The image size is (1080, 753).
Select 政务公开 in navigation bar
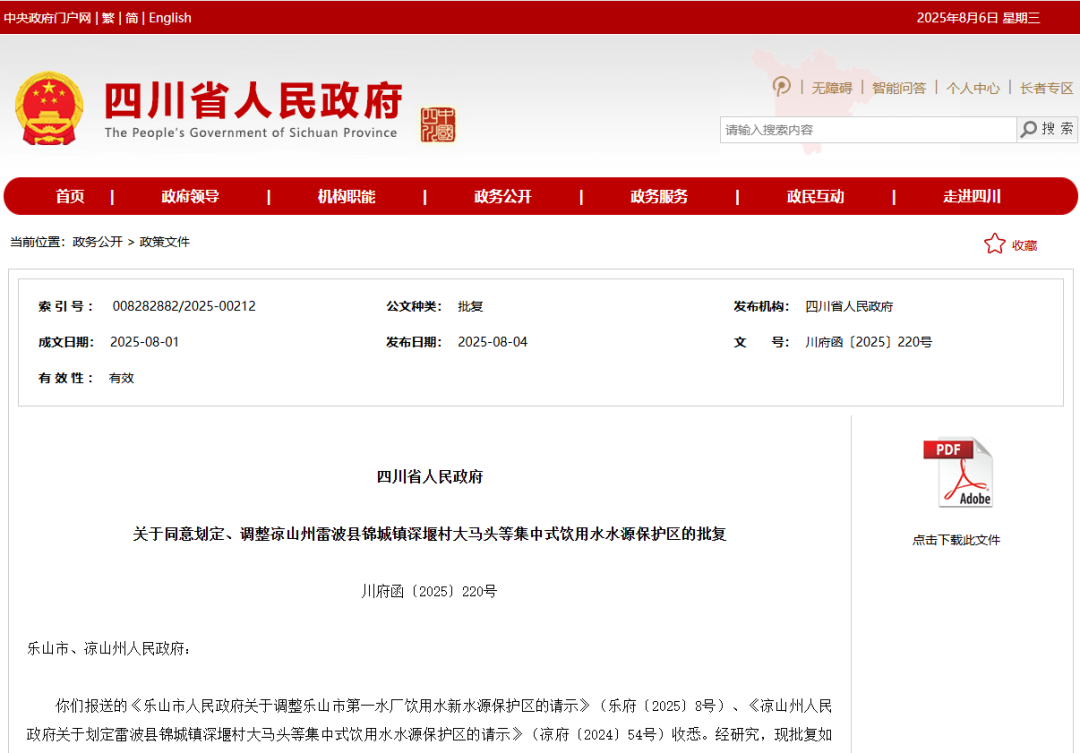(502, 197)
